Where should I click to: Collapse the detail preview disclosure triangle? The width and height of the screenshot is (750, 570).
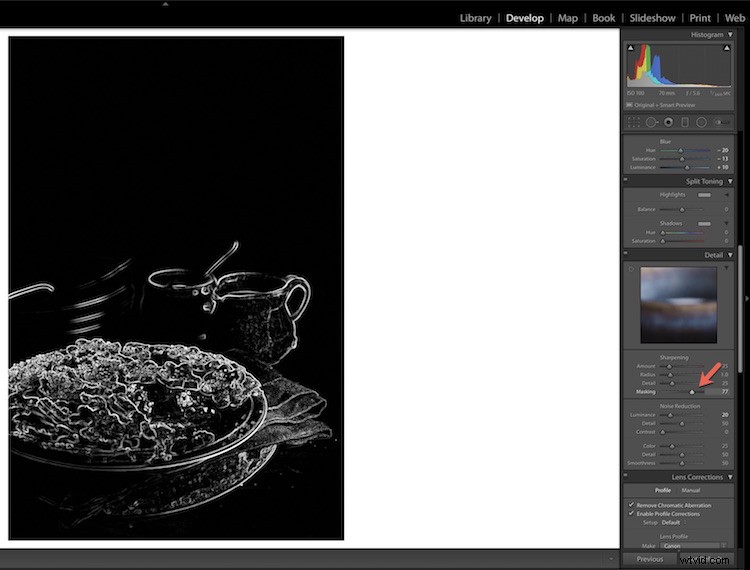[x=727, y=268]
